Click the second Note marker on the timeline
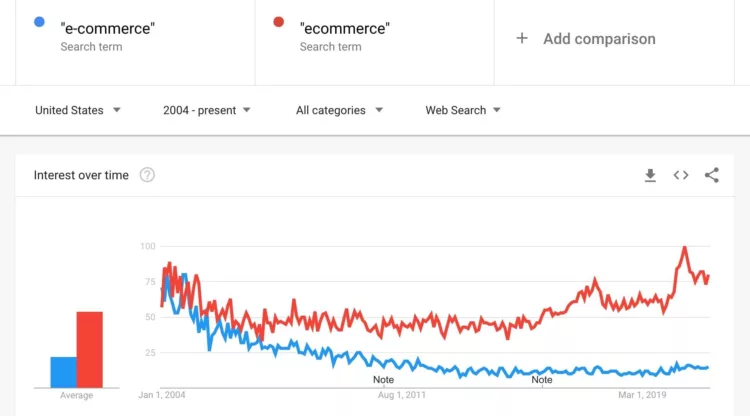 point(541,380)
